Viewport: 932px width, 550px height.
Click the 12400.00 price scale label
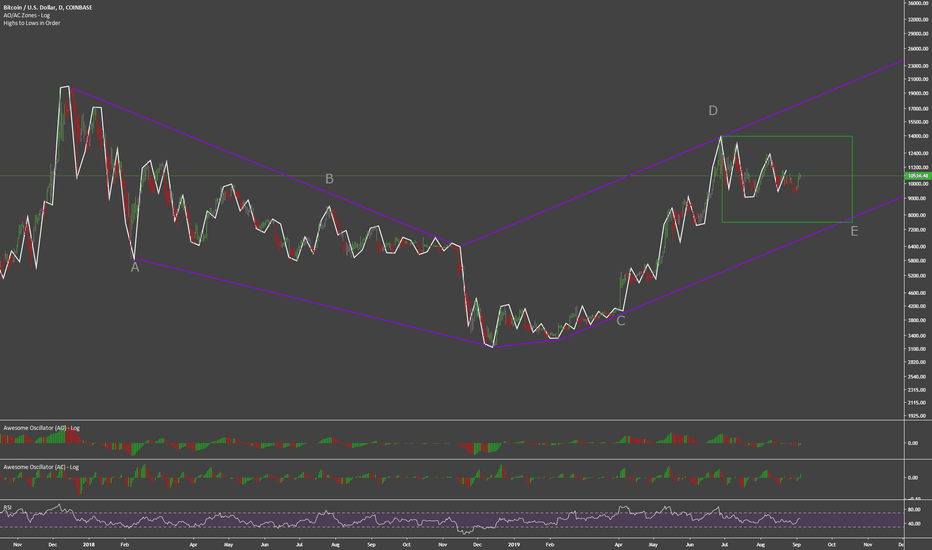pyautogui.click(x=918, y=153)
